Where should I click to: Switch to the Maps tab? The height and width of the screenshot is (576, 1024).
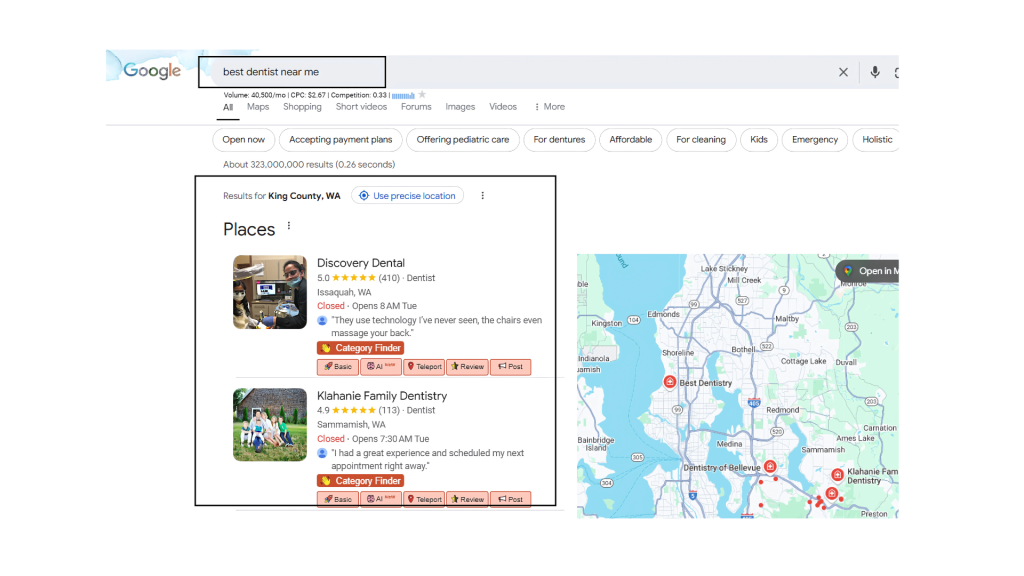258,106
